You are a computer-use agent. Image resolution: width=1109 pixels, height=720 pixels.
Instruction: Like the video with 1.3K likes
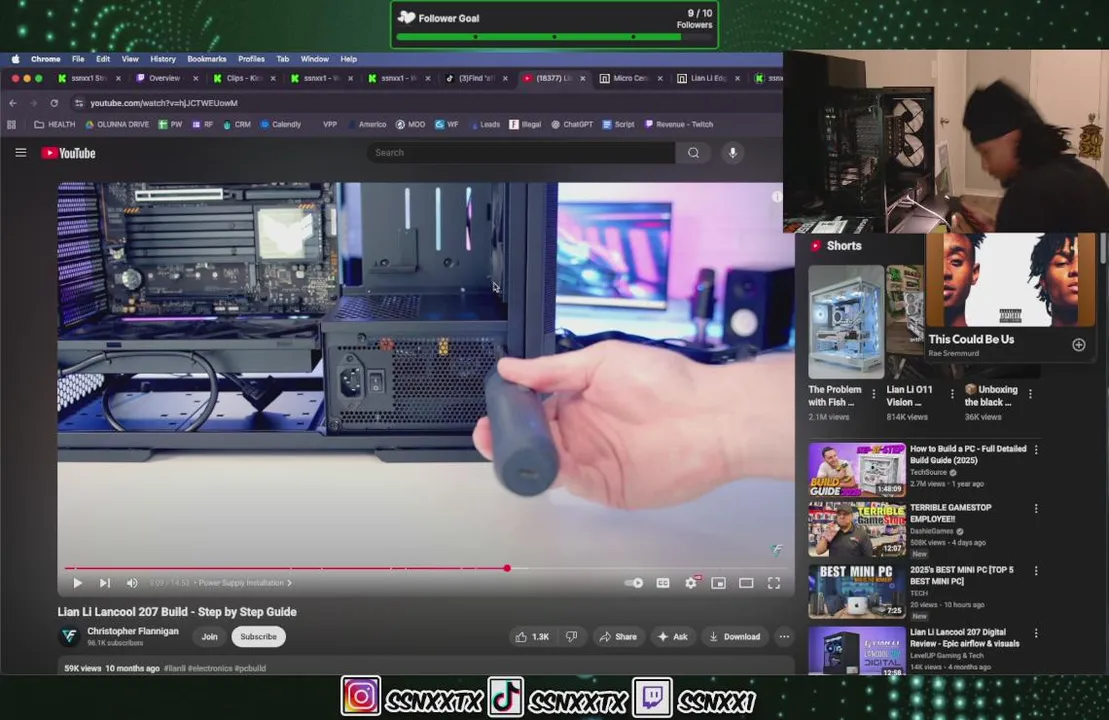[x=533, y=637]
